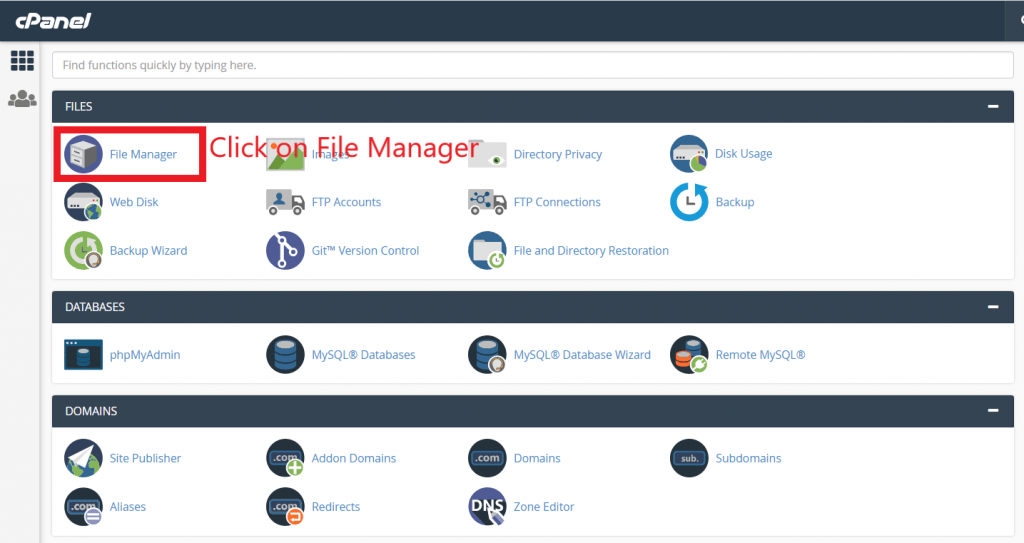This screenshot has height=543, width=1024.
Task: Open the FTP Connections link
Action: 557,202
